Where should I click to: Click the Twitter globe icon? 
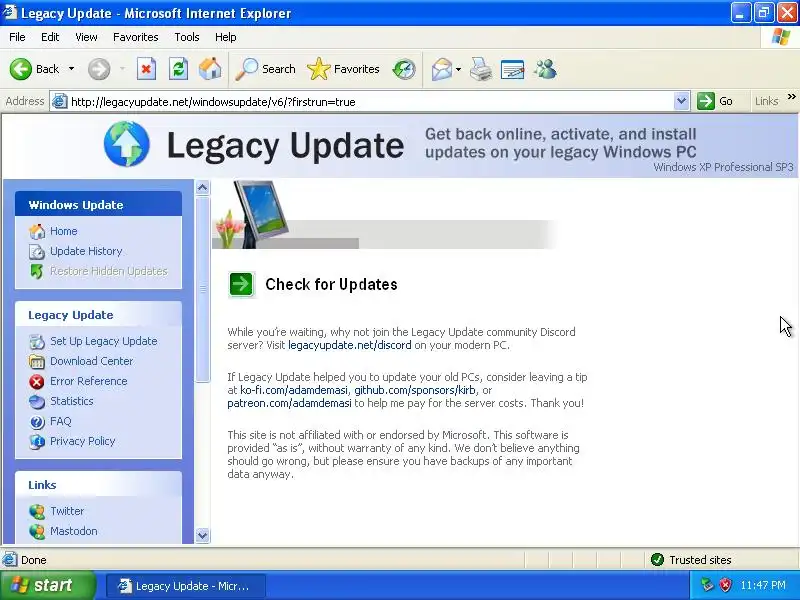(37, 511)
